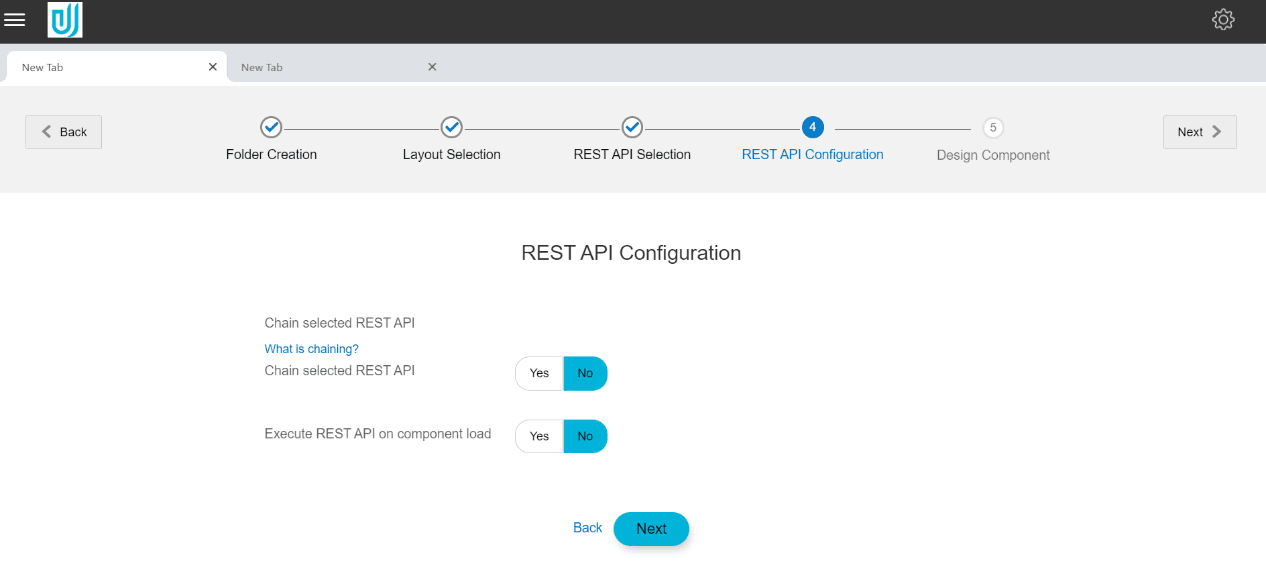This screenshot has width=1266, height=580.
Task: Close the active New Tab
Action: 212,67
